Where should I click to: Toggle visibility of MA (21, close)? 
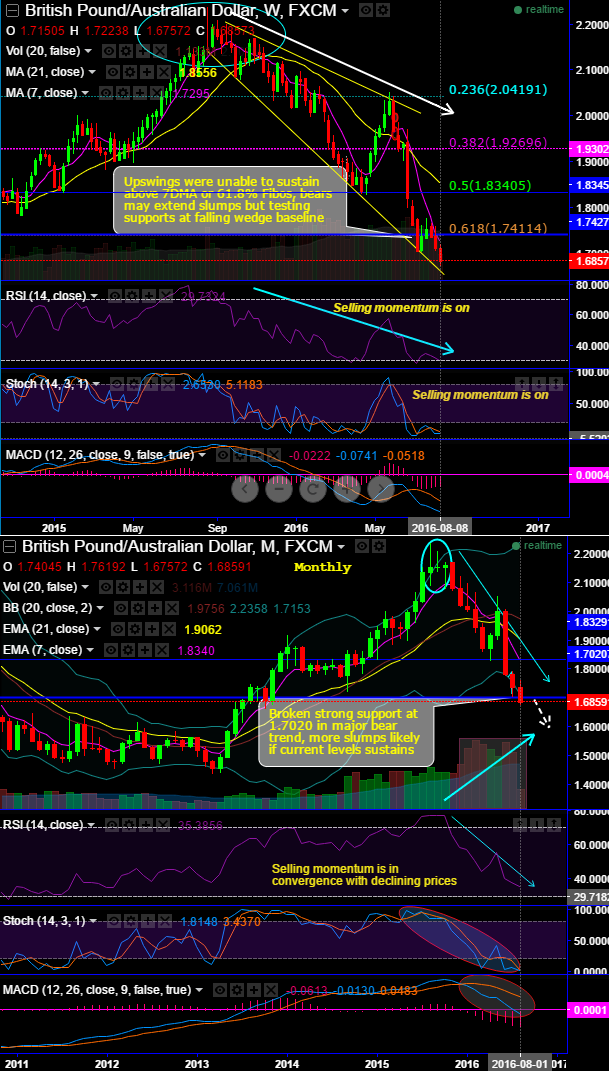click(x=113, y=72)
